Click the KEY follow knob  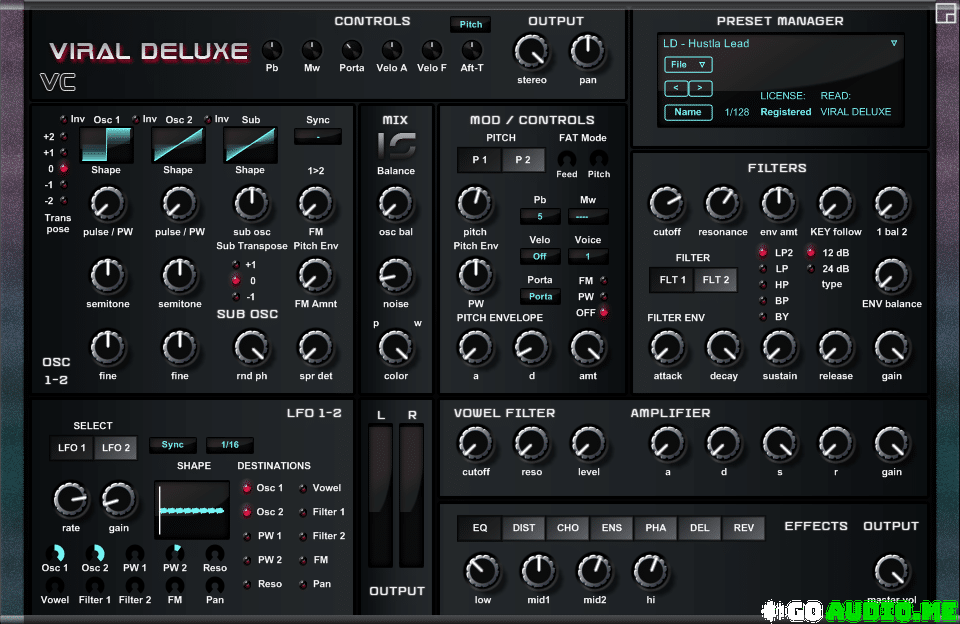[x=836, y=203]
